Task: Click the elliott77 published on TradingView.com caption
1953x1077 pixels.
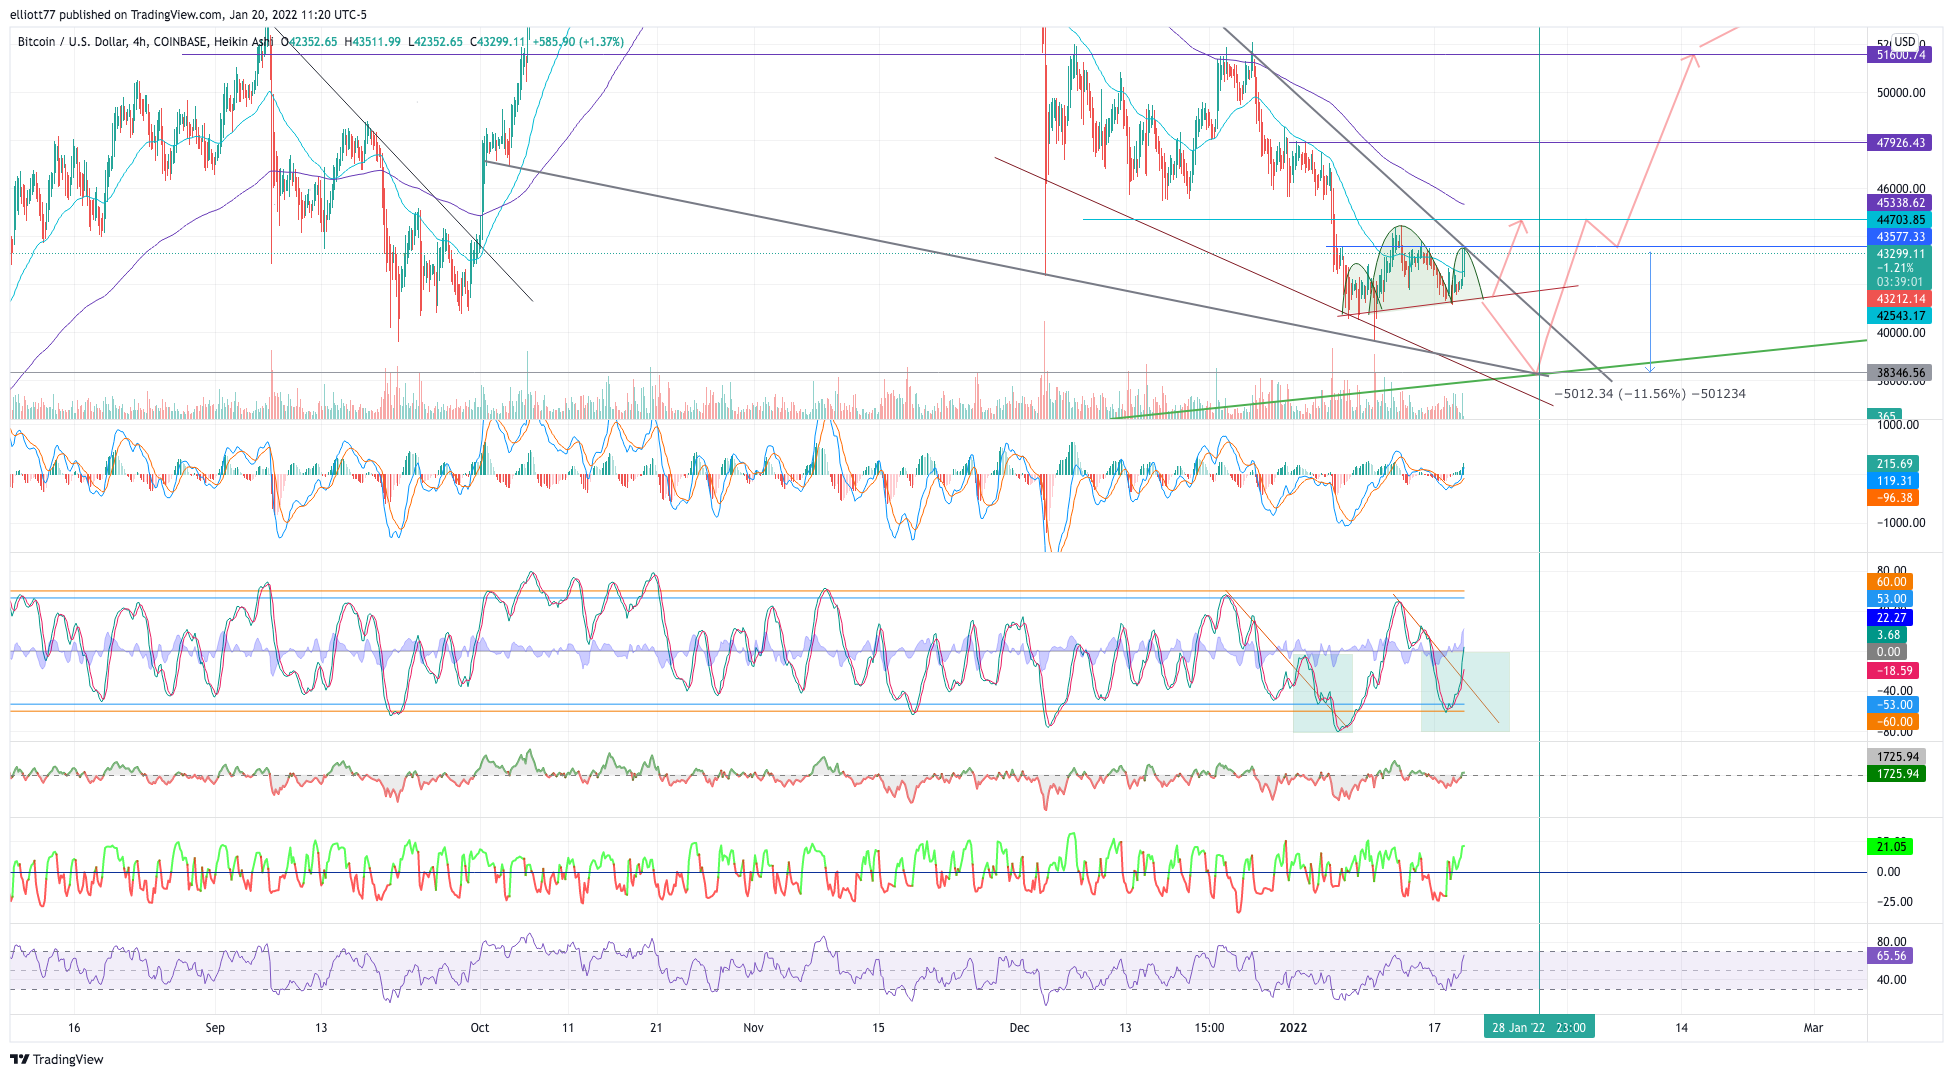Action: pos(189,14)
